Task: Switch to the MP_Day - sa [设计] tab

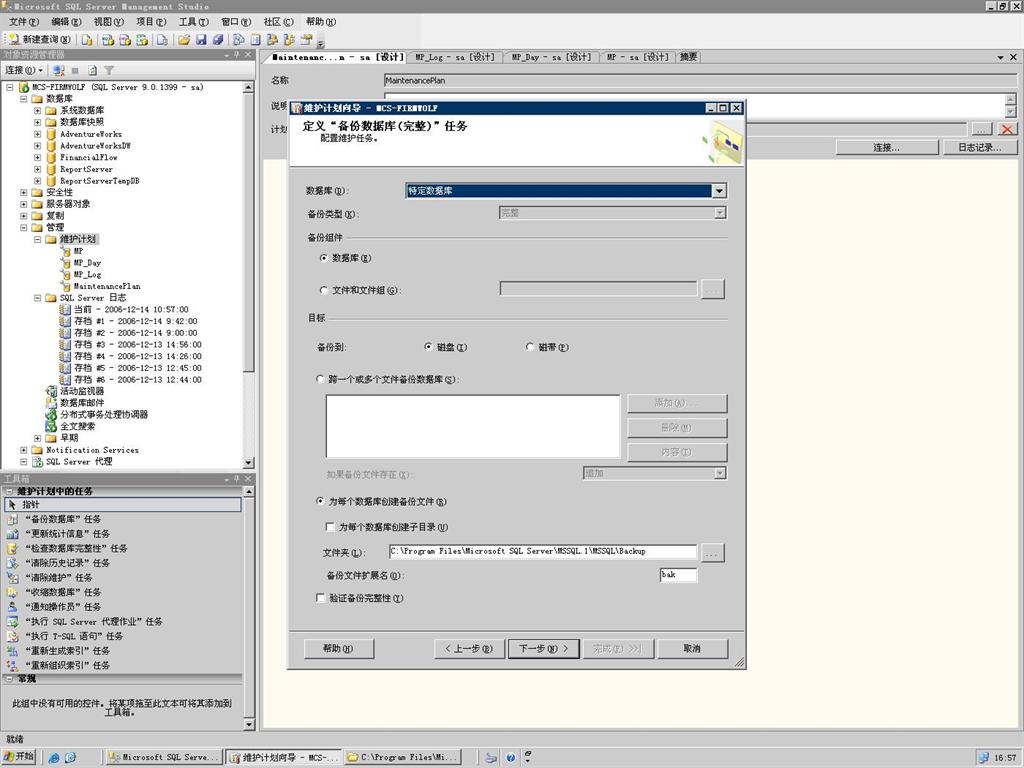Action: 551,57
